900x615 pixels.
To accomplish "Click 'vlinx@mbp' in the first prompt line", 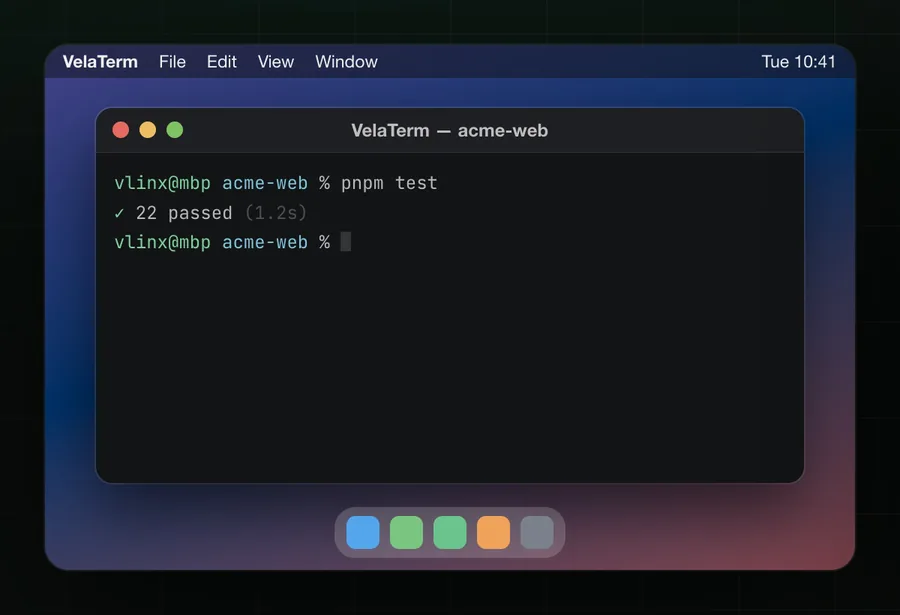I will click(x=162, y=183).
